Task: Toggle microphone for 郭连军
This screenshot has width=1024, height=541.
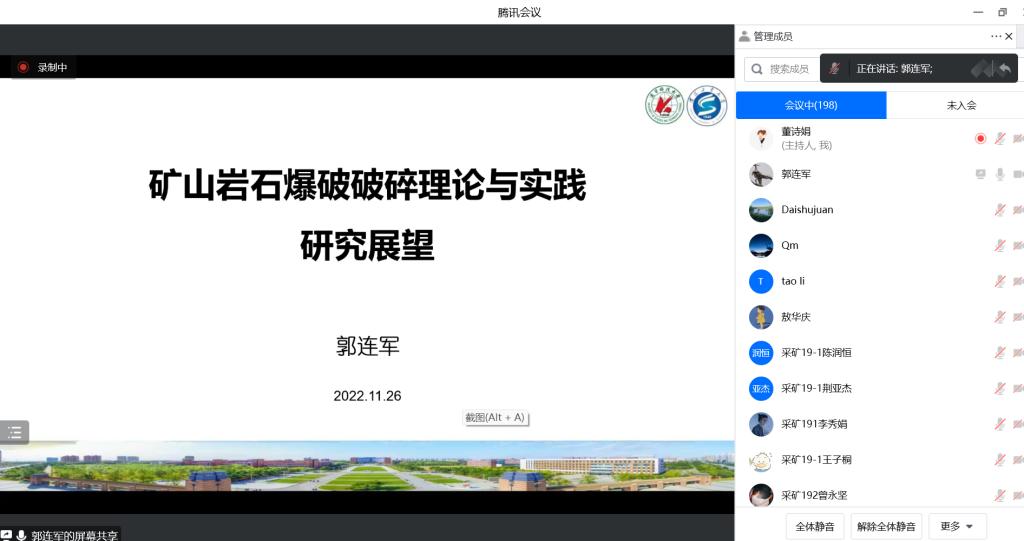Action: 999,174
